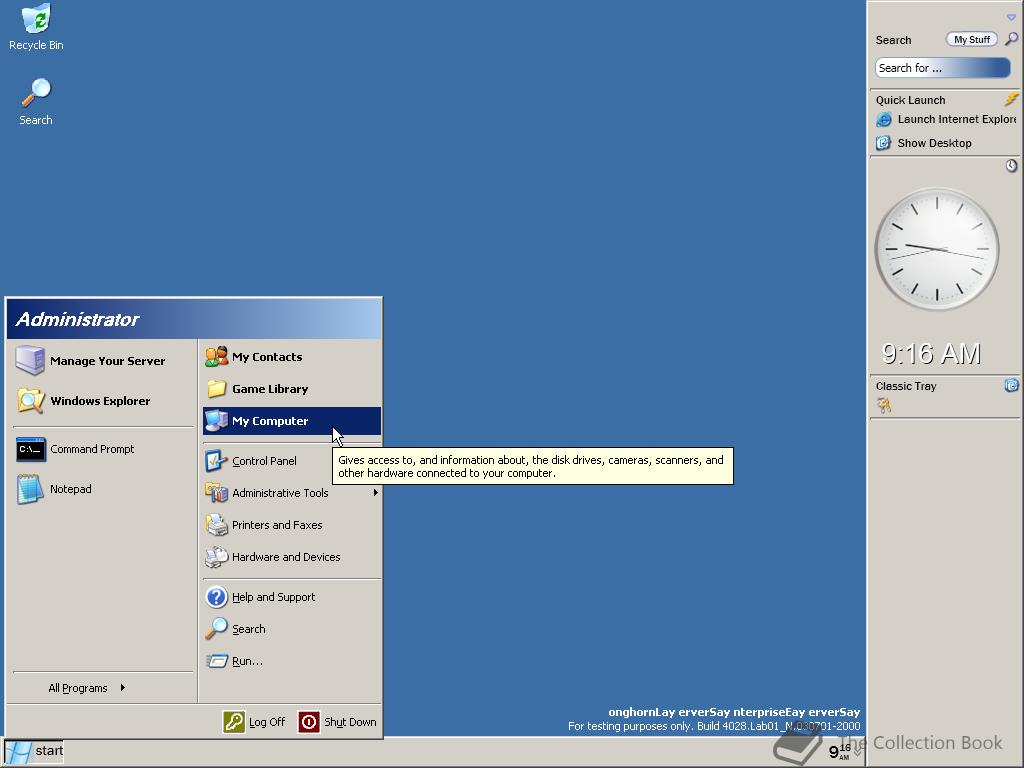
Task: Click the keys icon in Classic Tray
Action: pos(884,406)
